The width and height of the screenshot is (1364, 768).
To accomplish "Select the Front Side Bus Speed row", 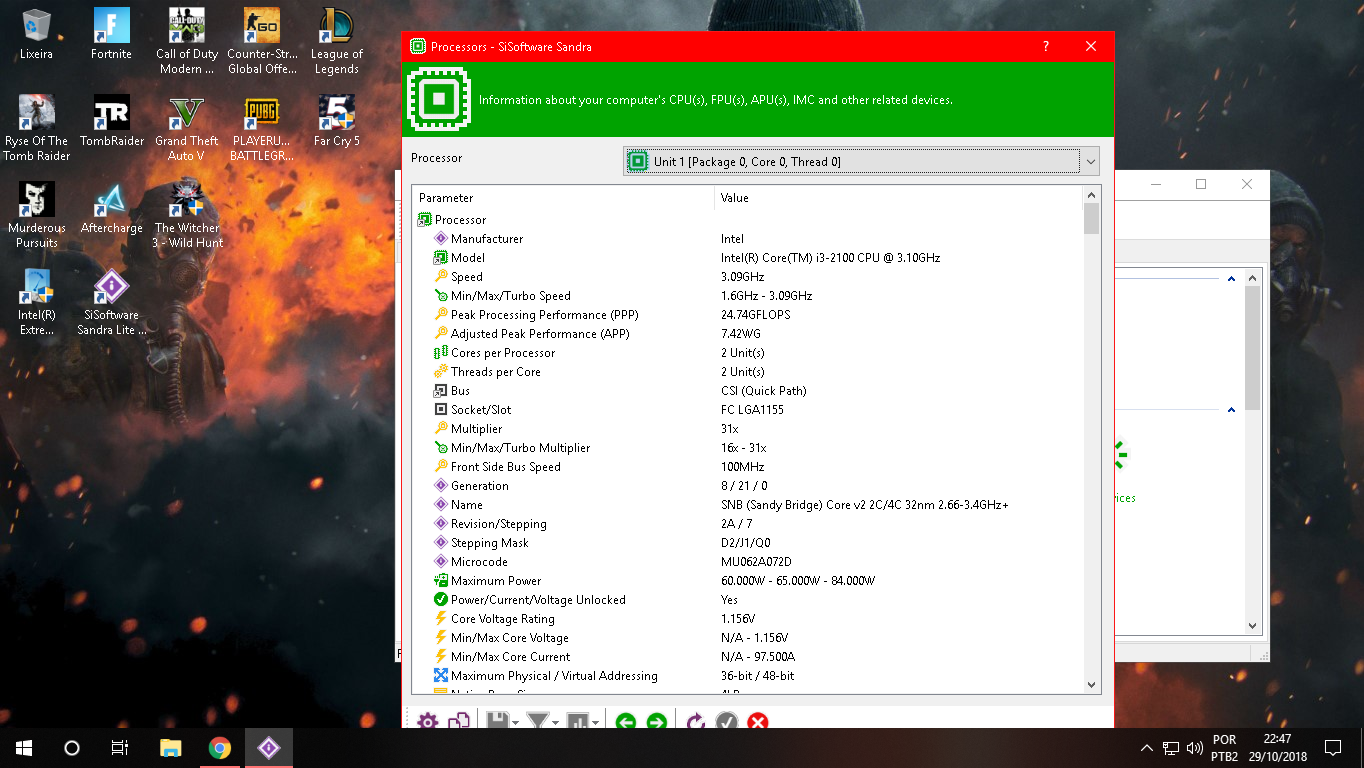I will pyautogui.click(x=748, y=467).
